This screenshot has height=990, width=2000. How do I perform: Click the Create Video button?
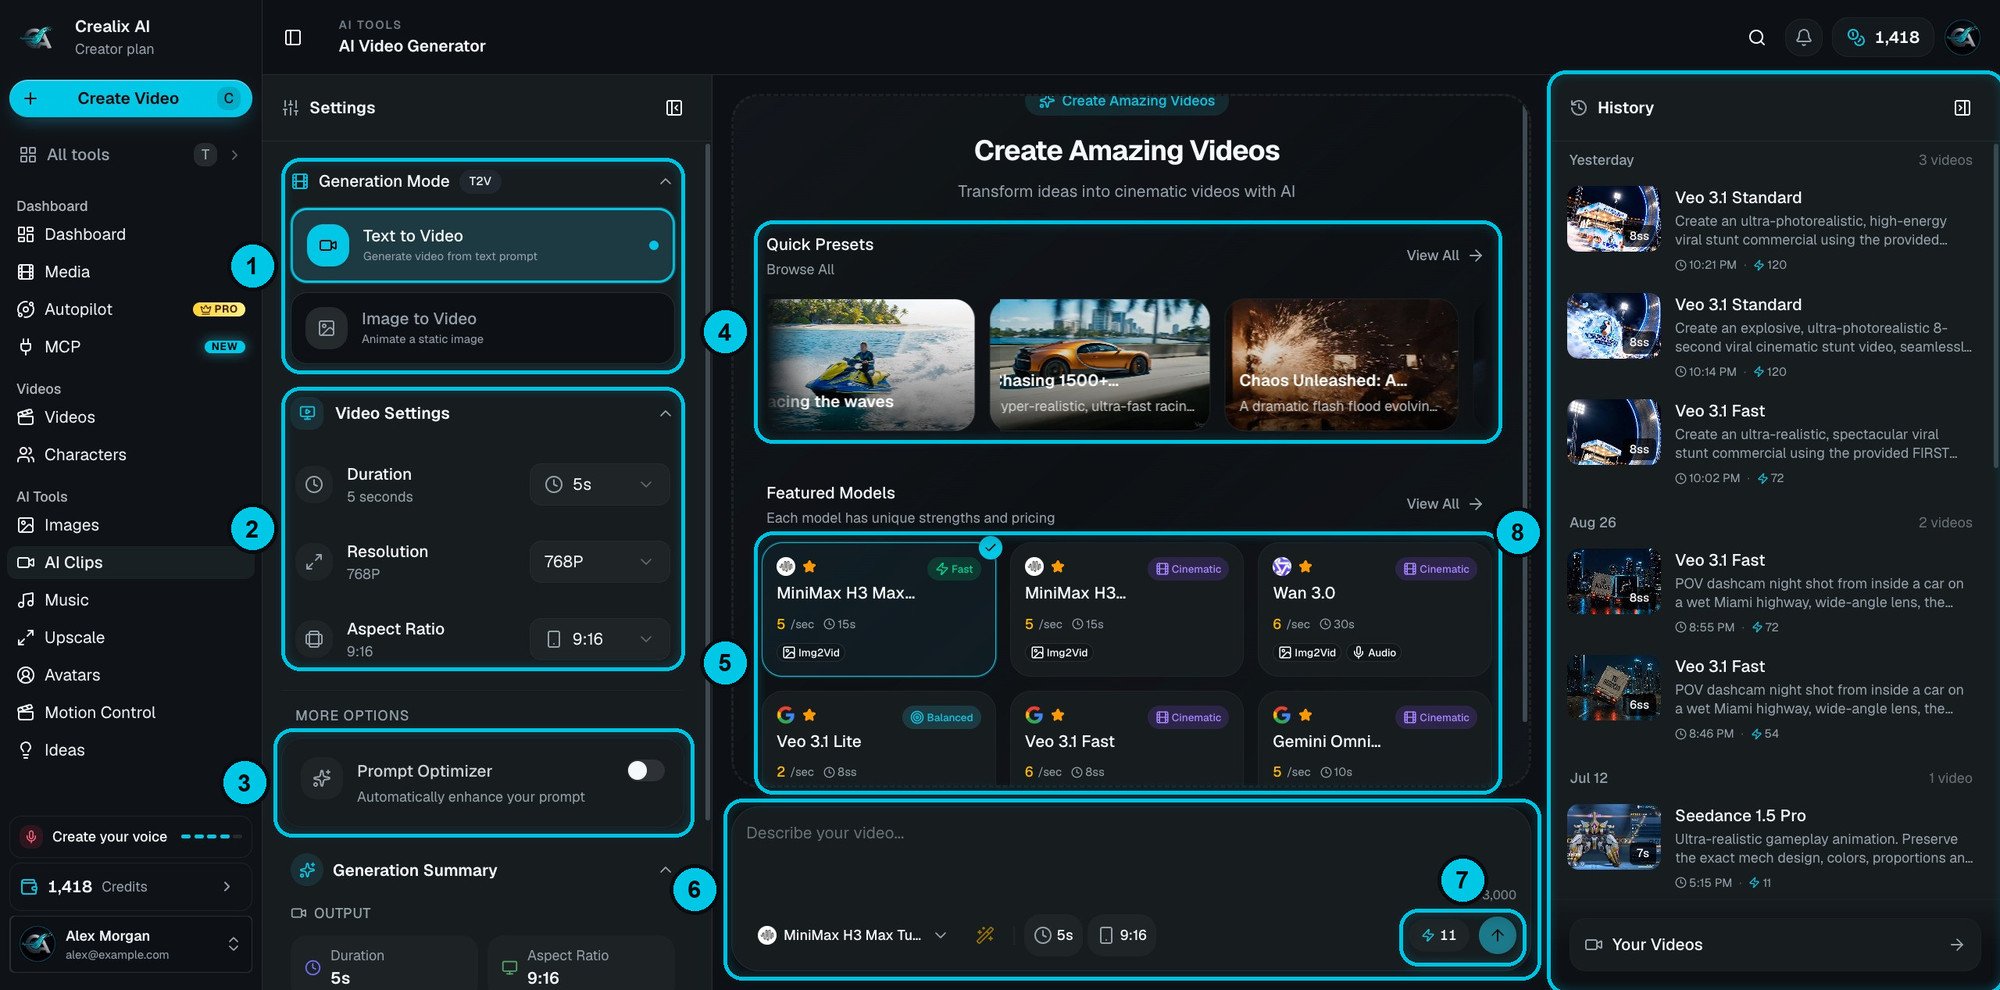pyautogui.click(x=130, y=98)
